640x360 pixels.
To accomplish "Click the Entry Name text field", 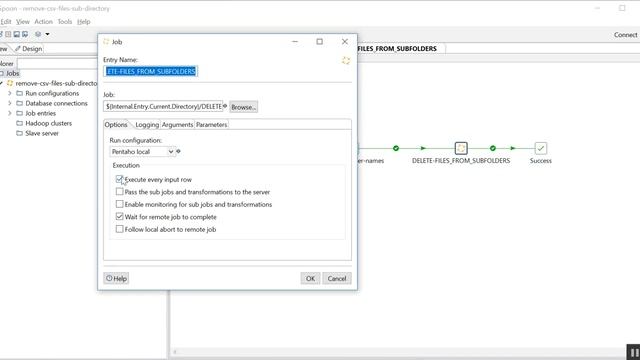I will click(x=151, y=71).
